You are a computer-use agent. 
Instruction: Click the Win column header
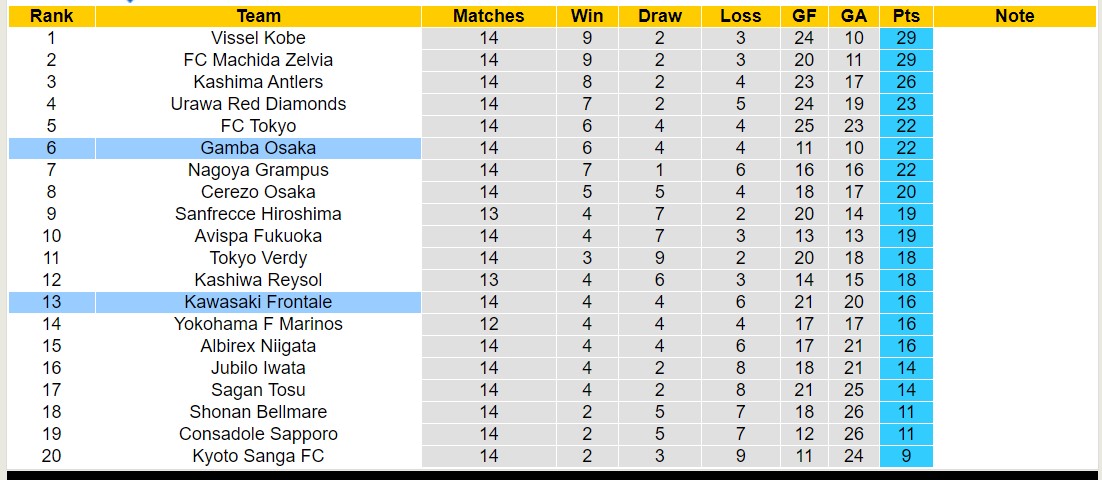587,16
